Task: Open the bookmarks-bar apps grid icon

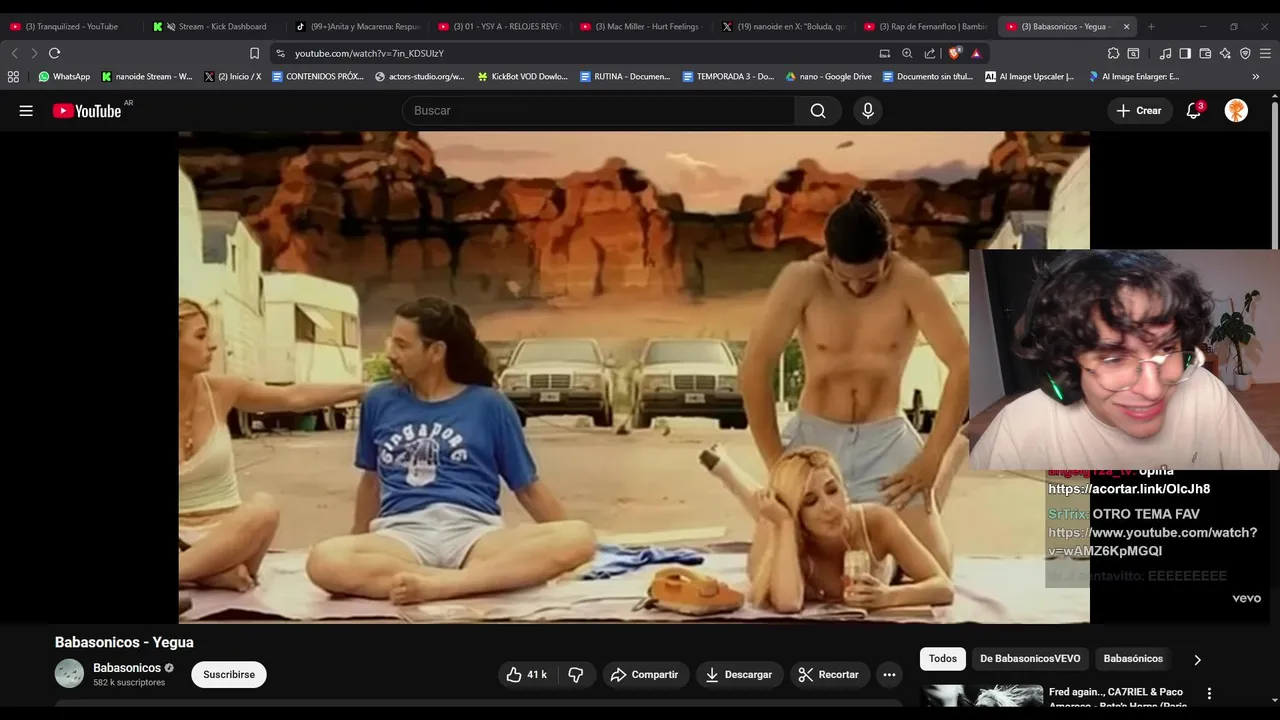Action: click(13, 76)
